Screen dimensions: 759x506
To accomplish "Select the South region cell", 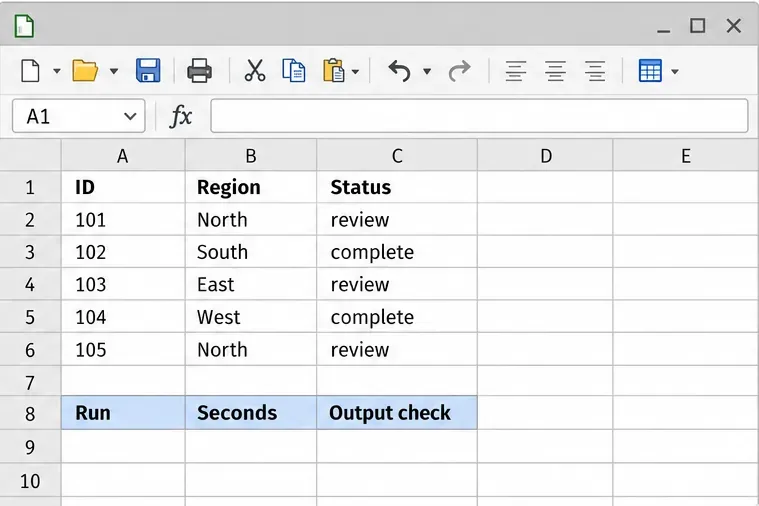I will click(x=251, y=252).
